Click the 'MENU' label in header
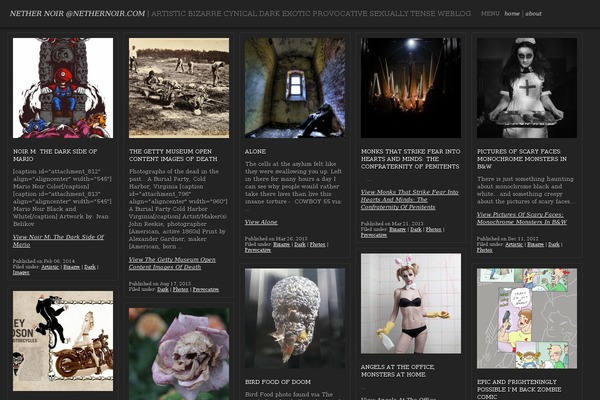The width and height of the screenshot is (600, 400). click(x=490, y=14)
